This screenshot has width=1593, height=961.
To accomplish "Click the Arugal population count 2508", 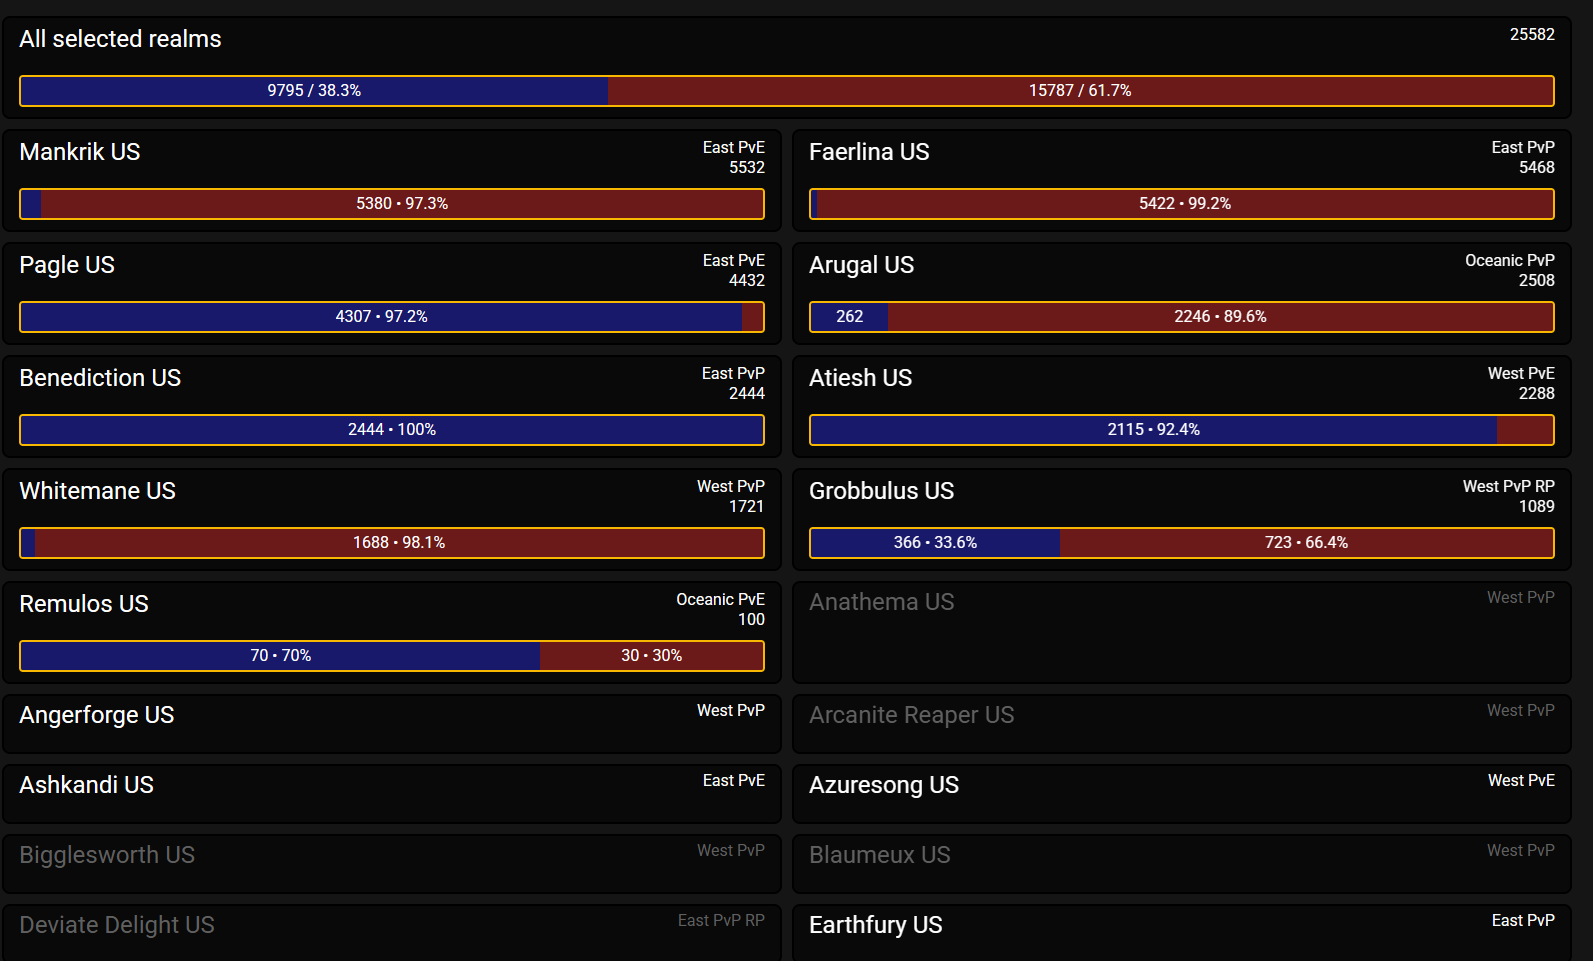I will click(1537, 281).
